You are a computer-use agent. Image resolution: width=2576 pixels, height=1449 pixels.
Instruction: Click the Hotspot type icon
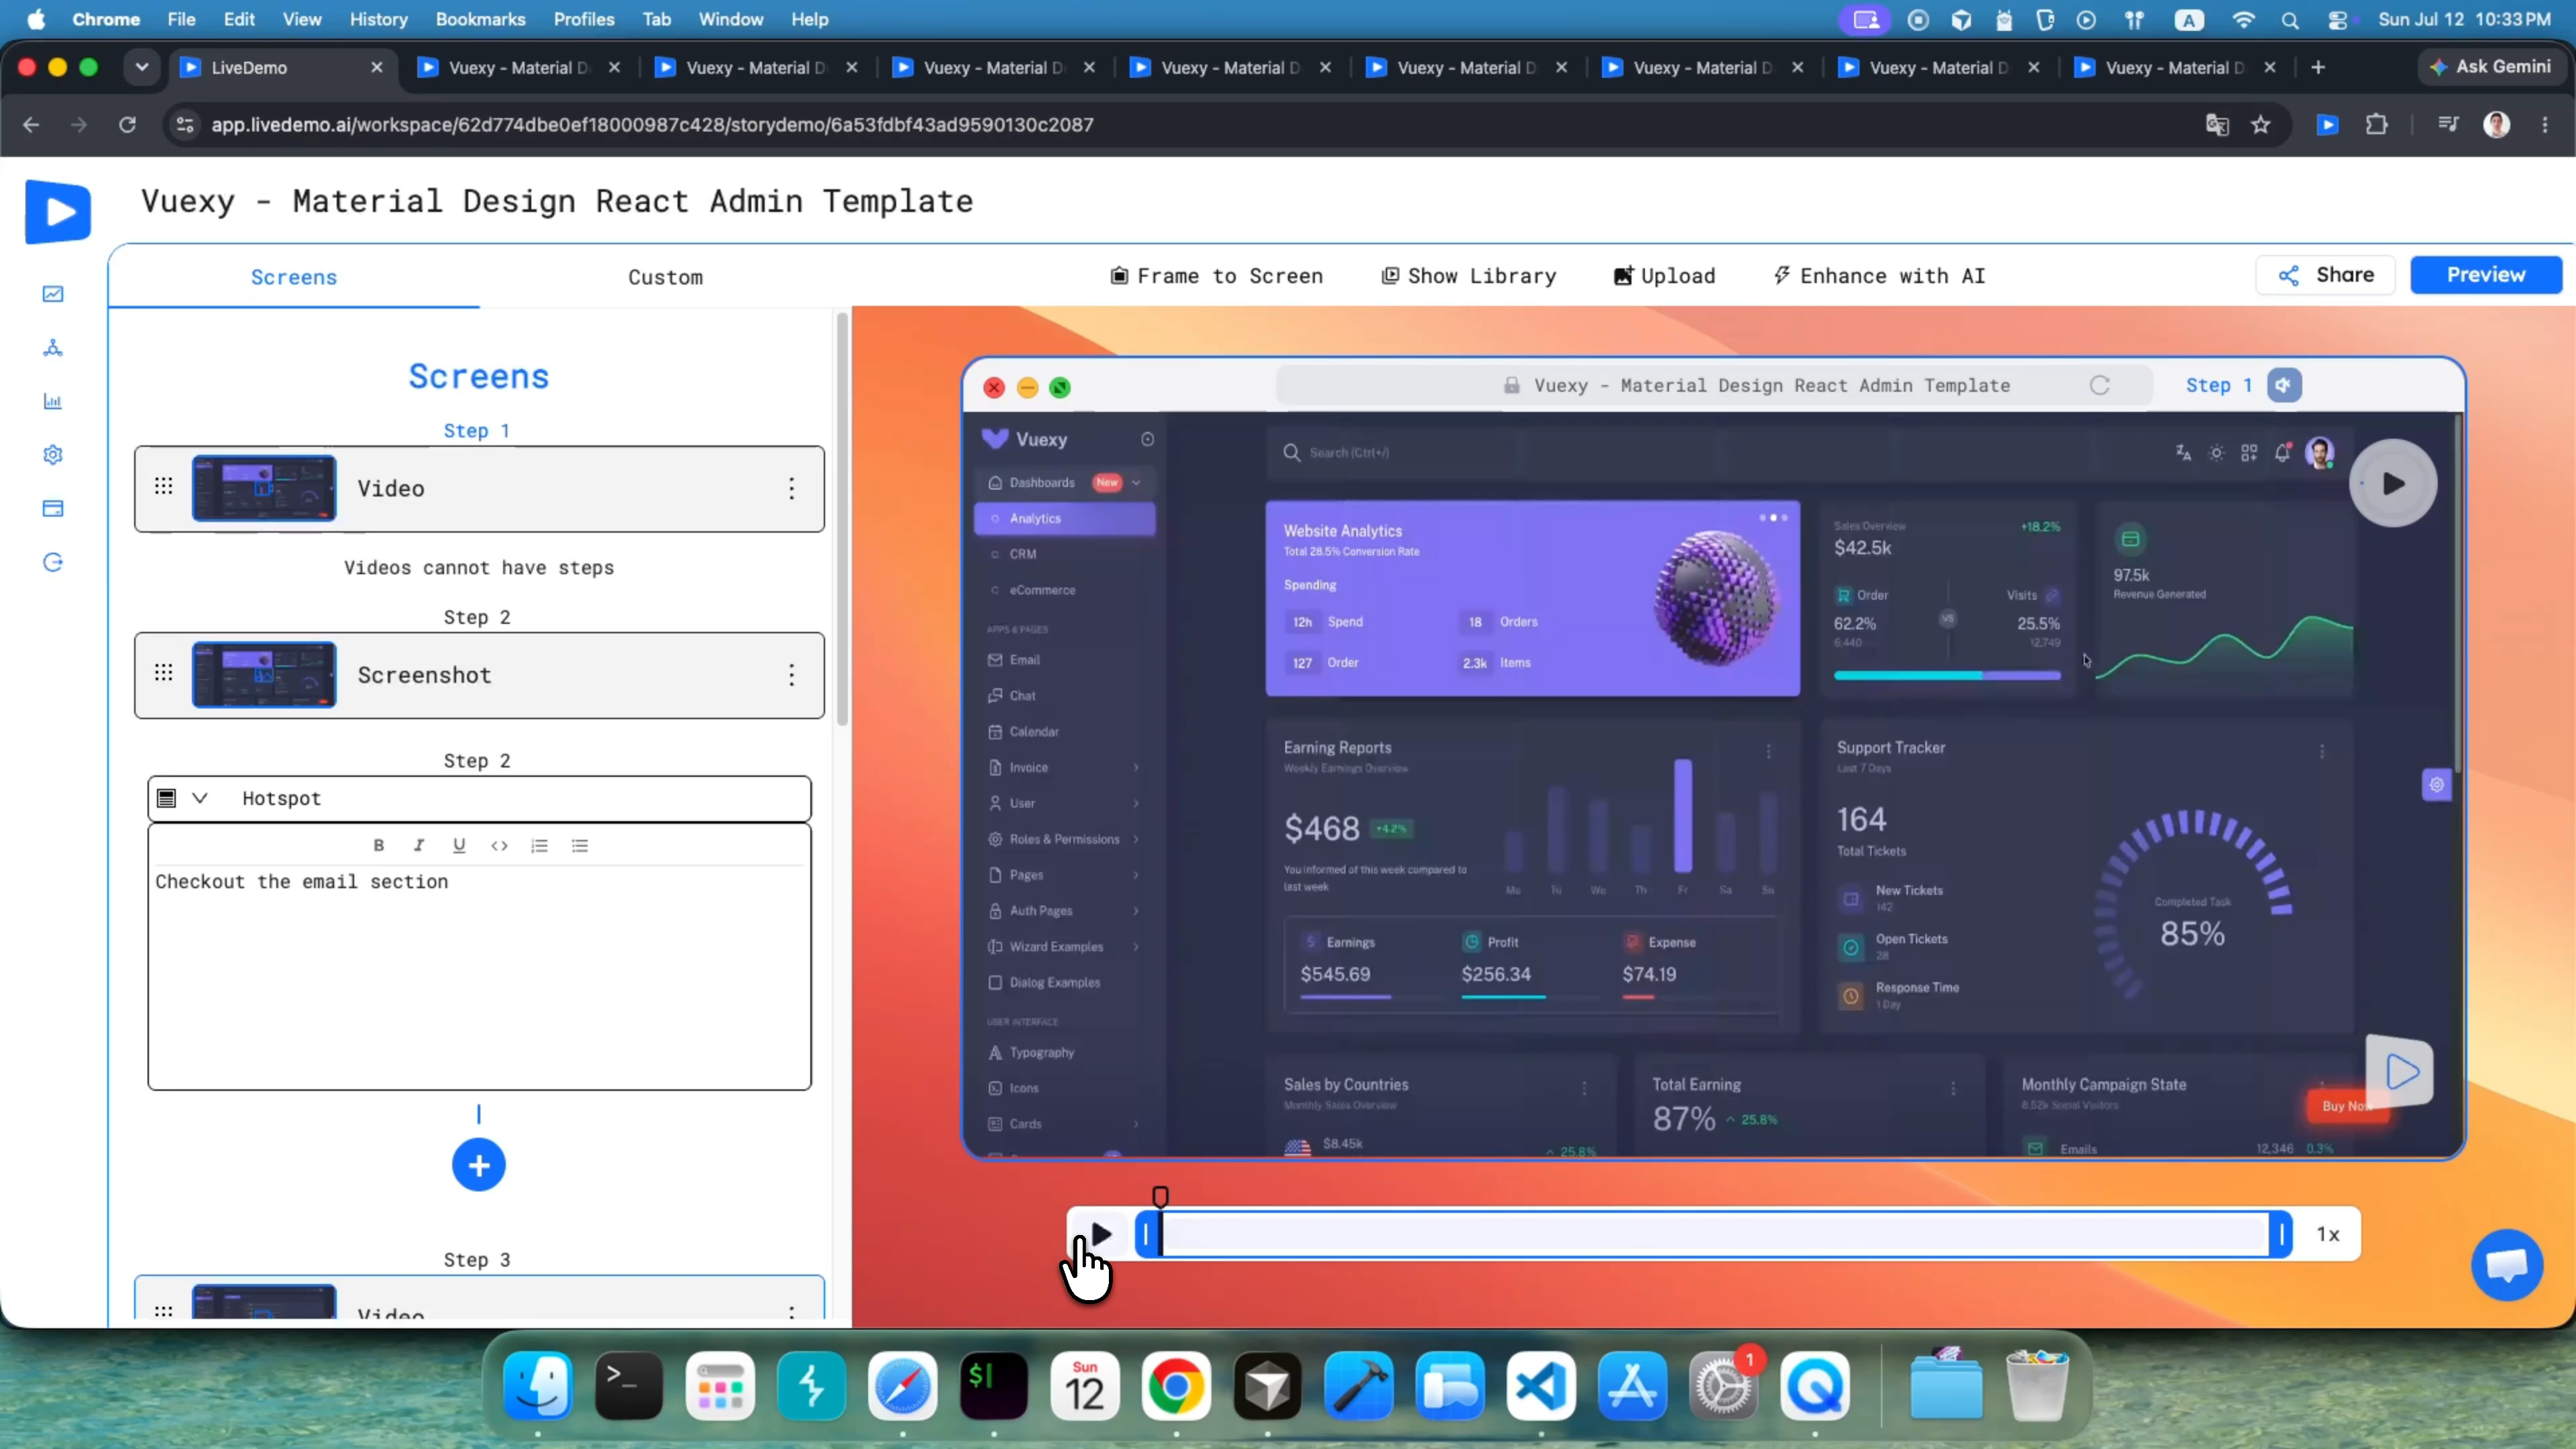167,798
